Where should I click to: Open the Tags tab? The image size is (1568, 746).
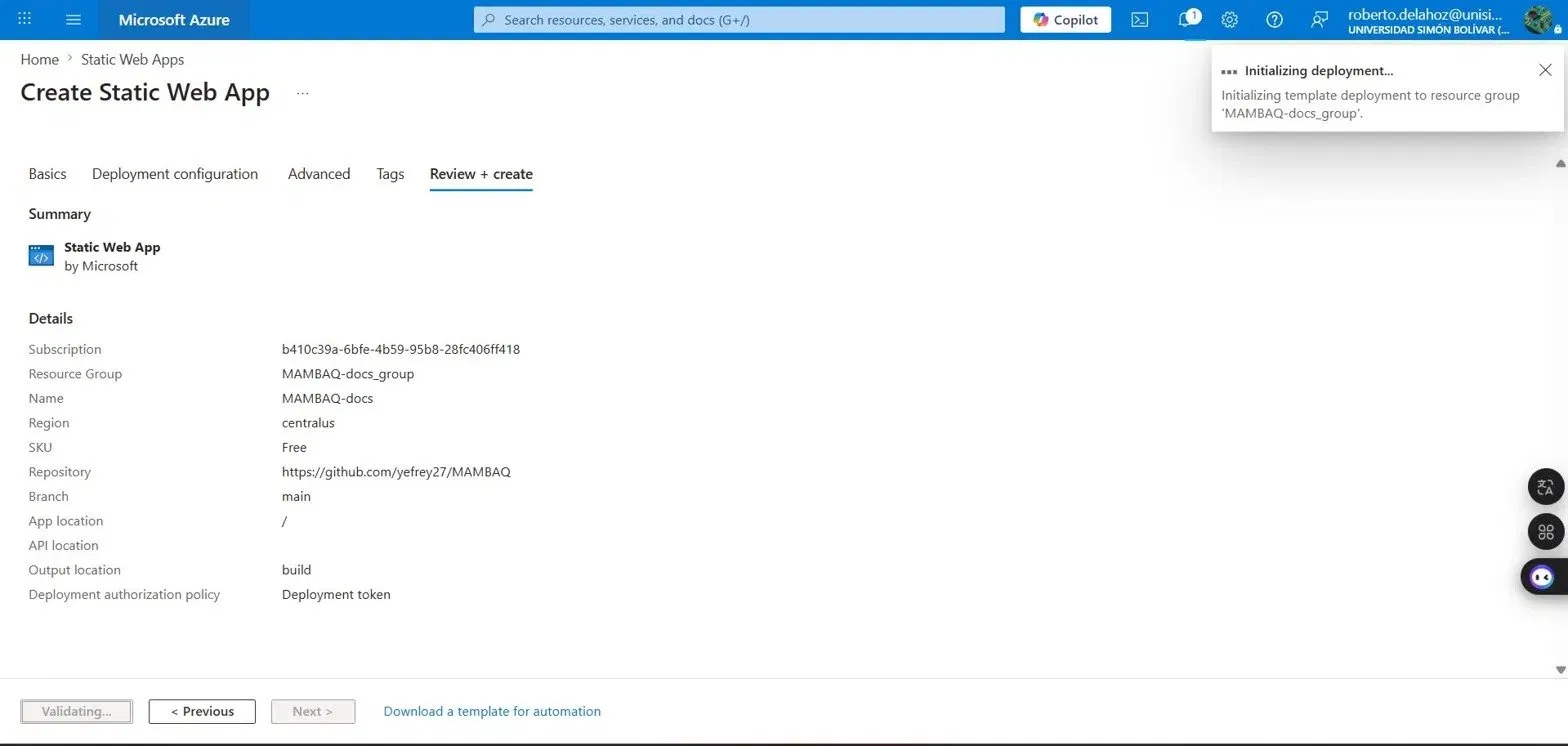(390, 174)
